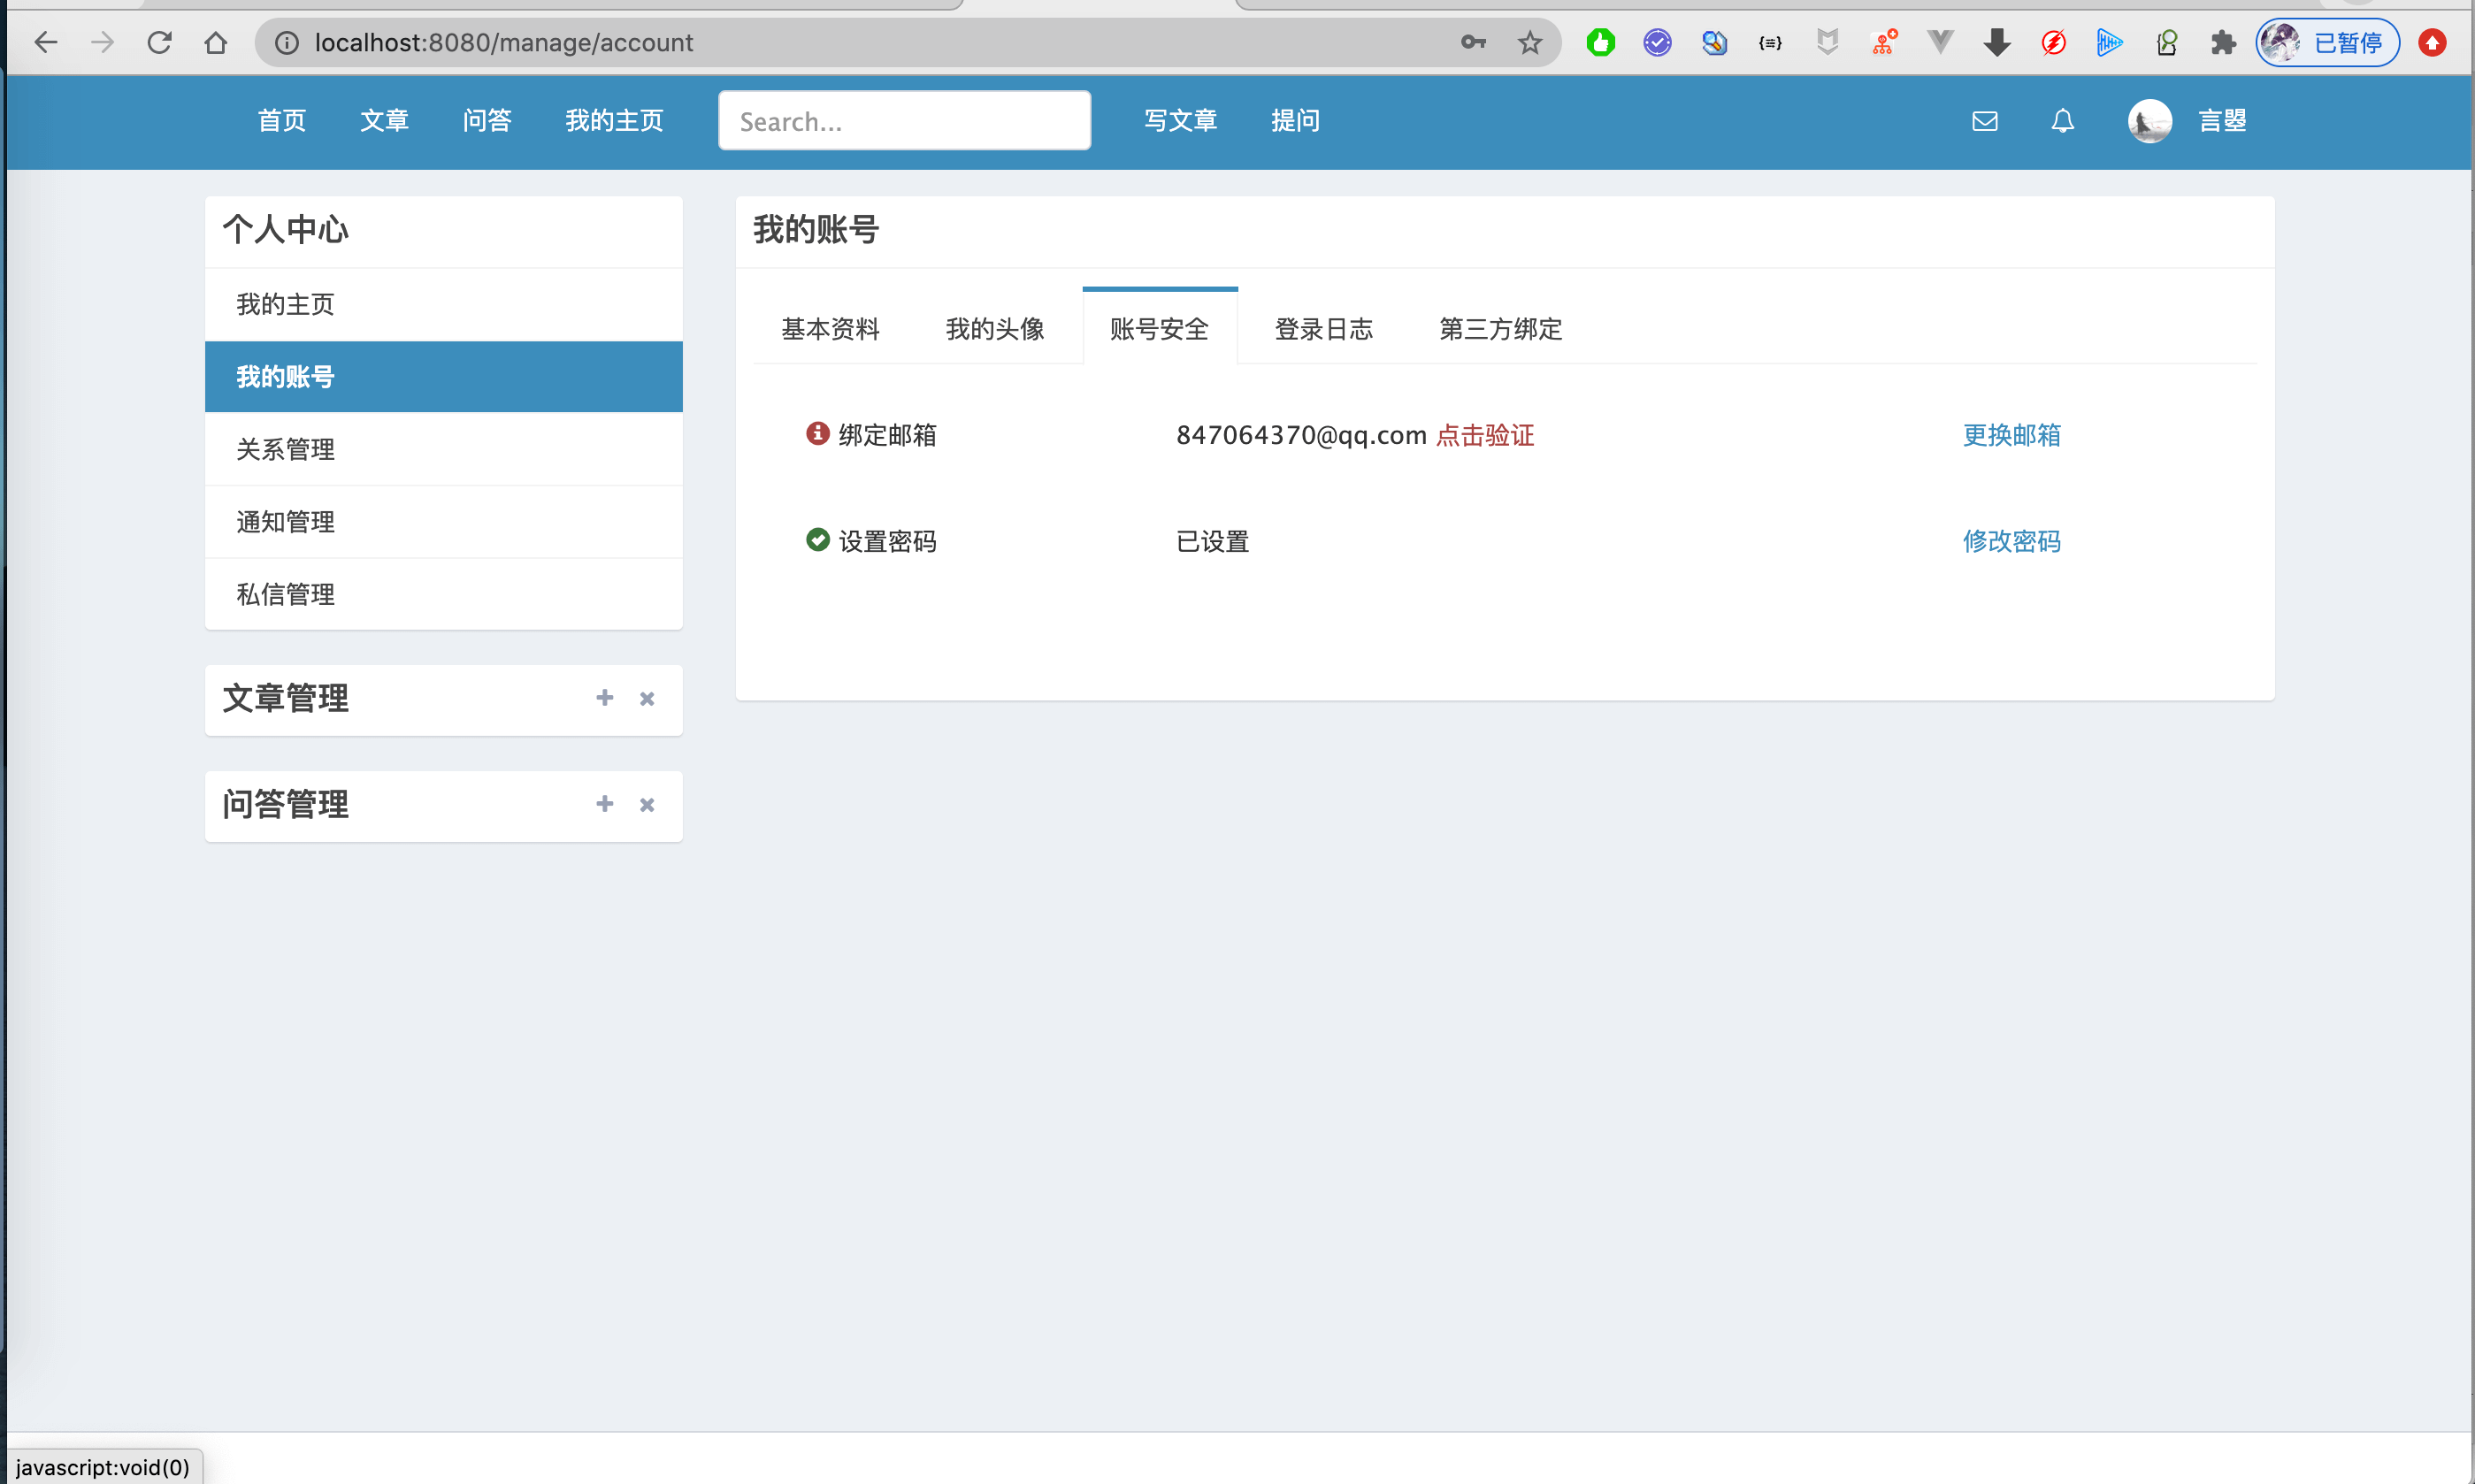Click the notification bell icon
2475x1484 pixels.
tap(2062, 121)
